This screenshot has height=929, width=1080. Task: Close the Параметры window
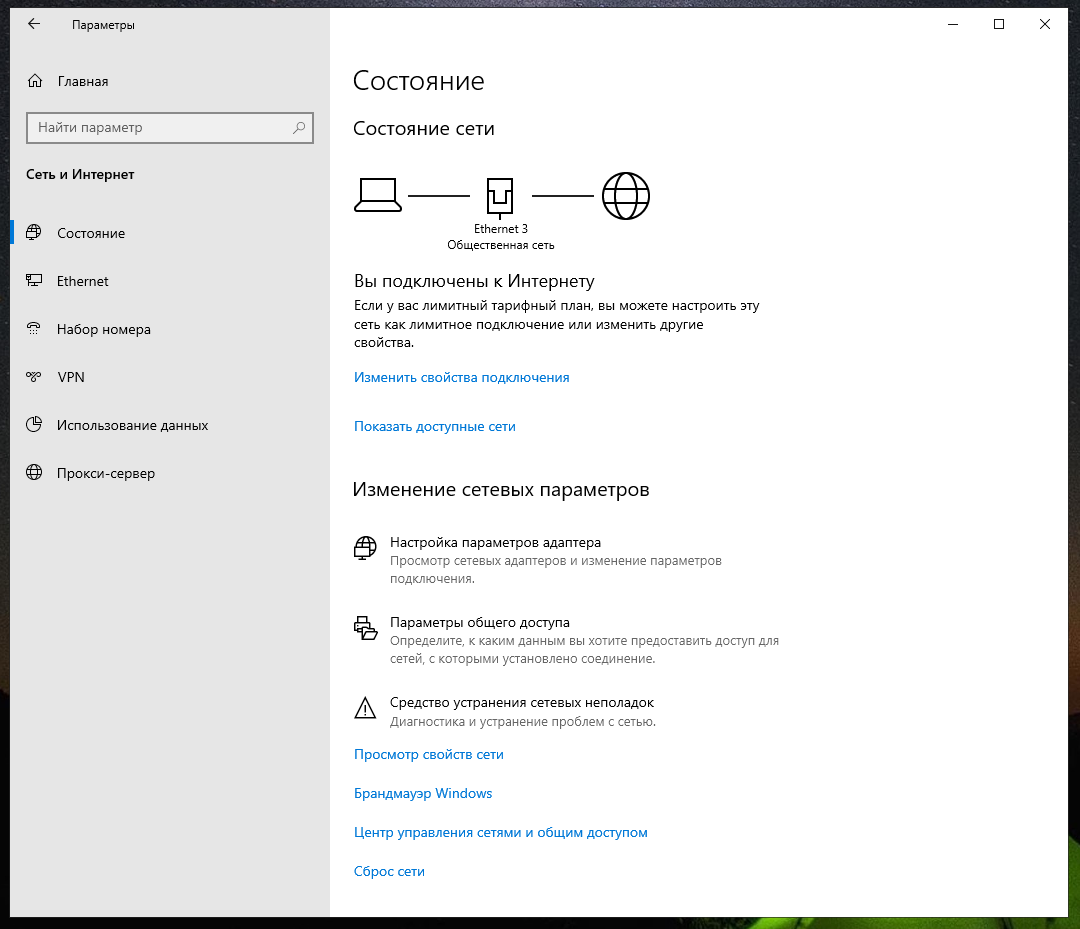coord(1045,24)
